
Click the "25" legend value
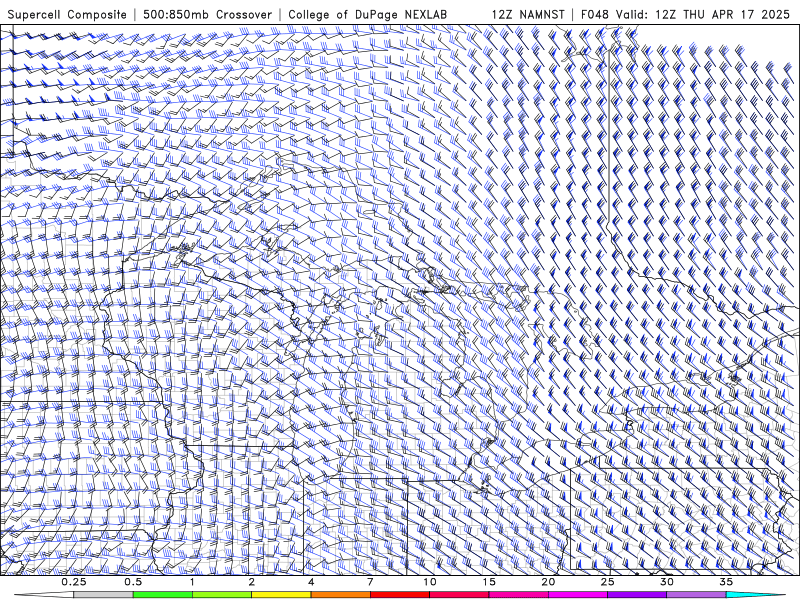pyautogui.click(x=608, y=582)
